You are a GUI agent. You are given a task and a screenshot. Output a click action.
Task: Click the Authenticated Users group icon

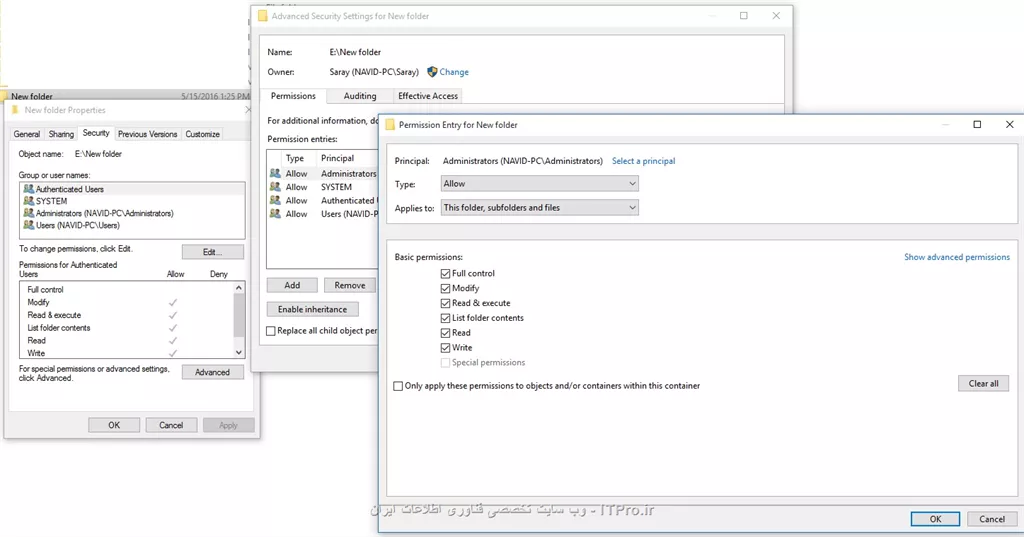[x=28, y=189]
